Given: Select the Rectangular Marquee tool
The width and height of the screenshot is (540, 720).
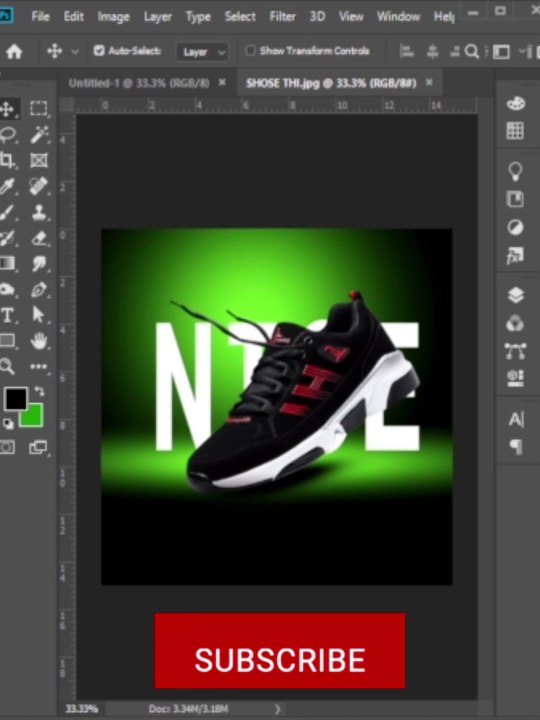Looking at the screenshot, I should (x=39, y=108).
